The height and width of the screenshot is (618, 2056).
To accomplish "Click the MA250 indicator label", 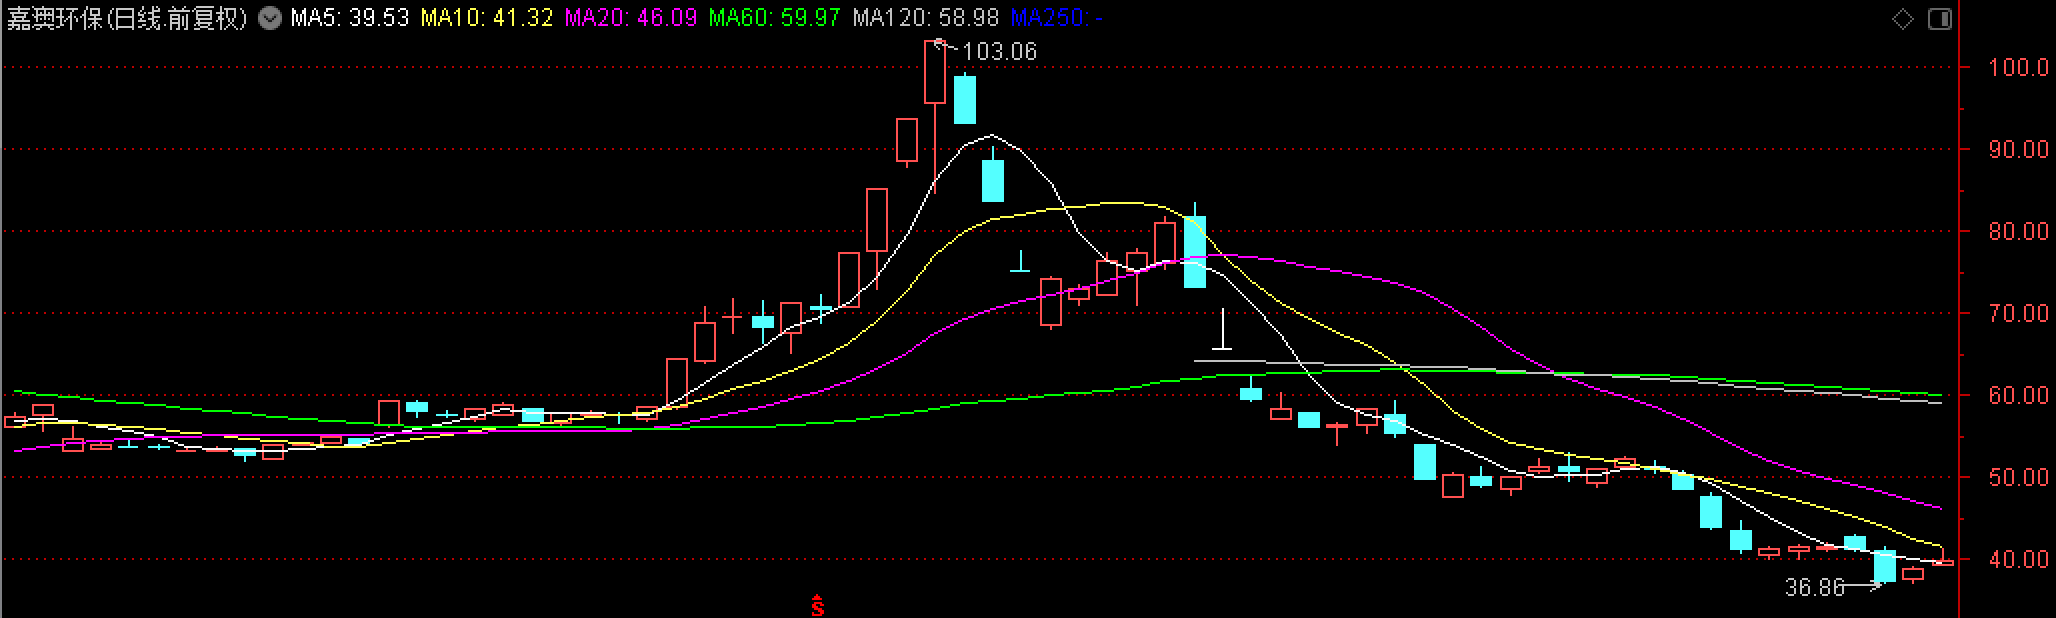I will [1057, 18].
